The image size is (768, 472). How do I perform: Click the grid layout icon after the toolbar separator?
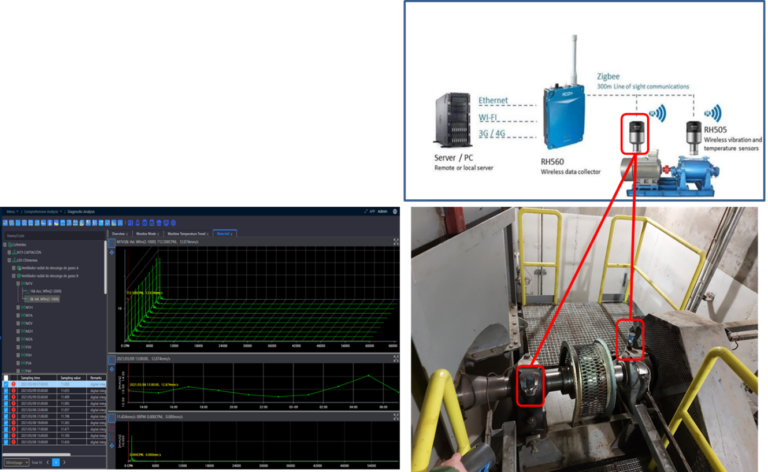130,223
